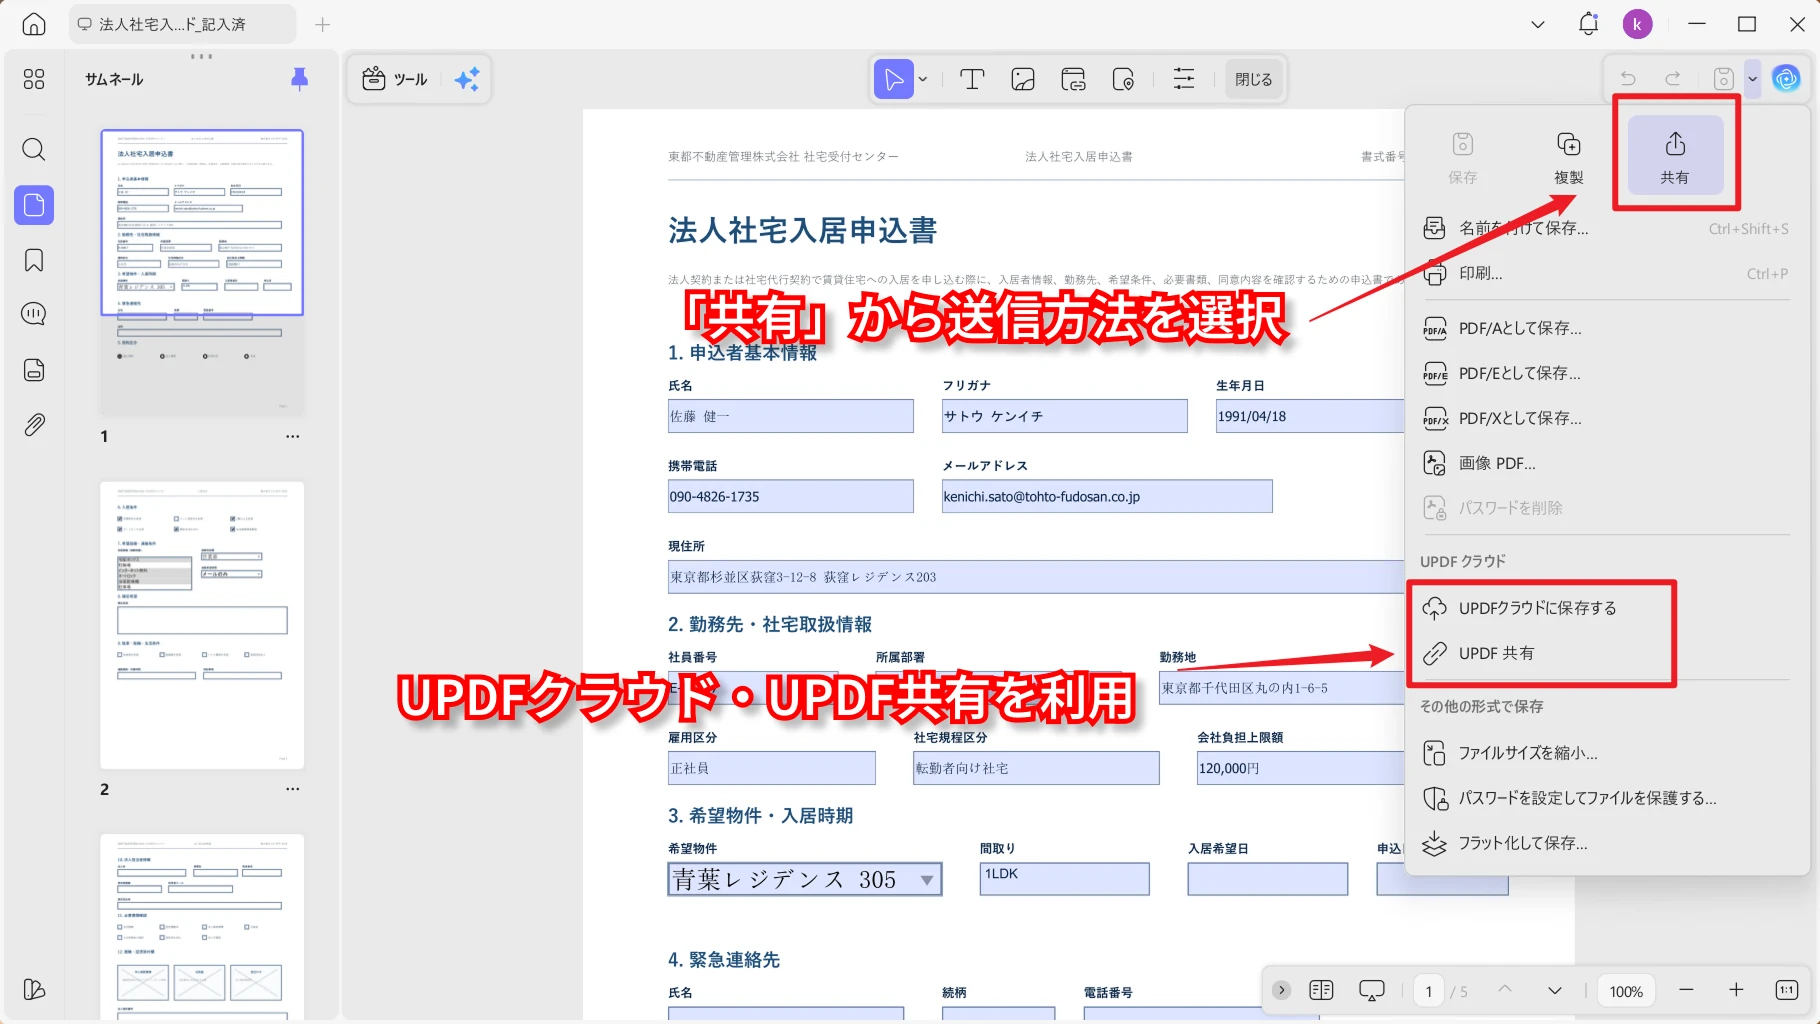The image size is (1820, 1024).
Task: Open page layout view icon in bottom bar
Action: 1321,990
